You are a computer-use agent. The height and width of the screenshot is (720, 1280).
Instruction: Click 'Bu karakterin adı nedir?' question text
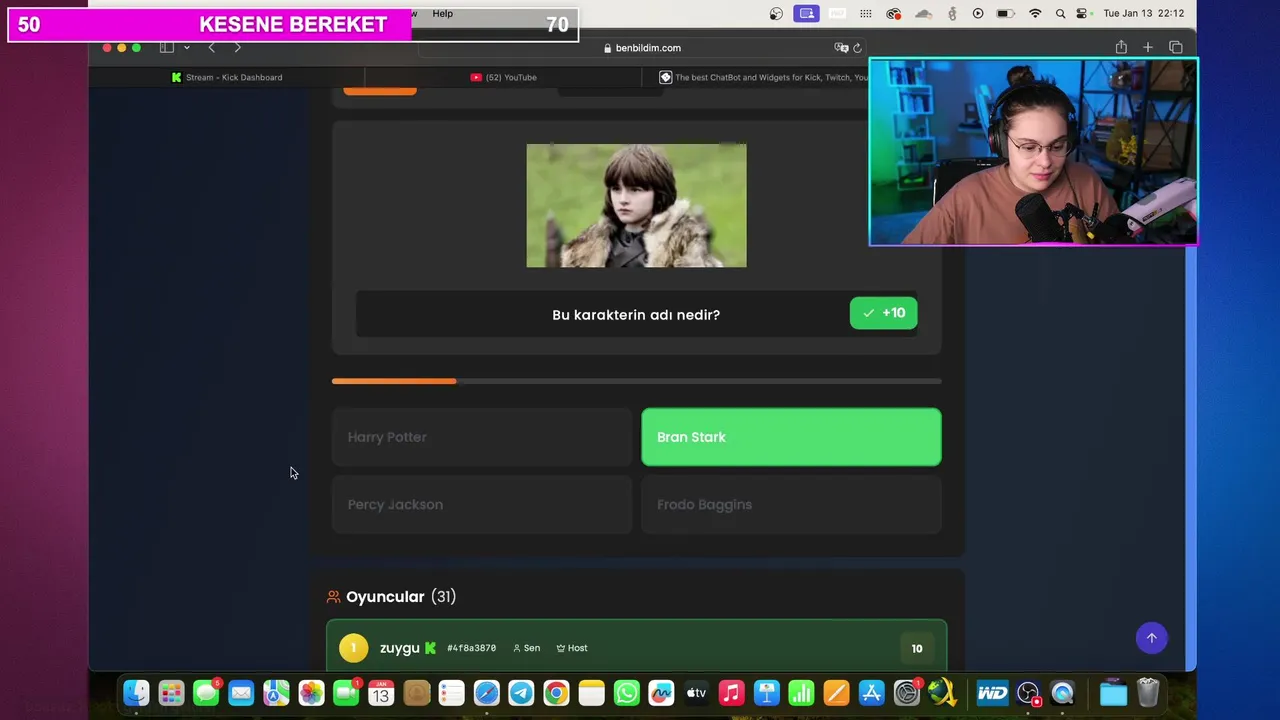tap(636, 314)
